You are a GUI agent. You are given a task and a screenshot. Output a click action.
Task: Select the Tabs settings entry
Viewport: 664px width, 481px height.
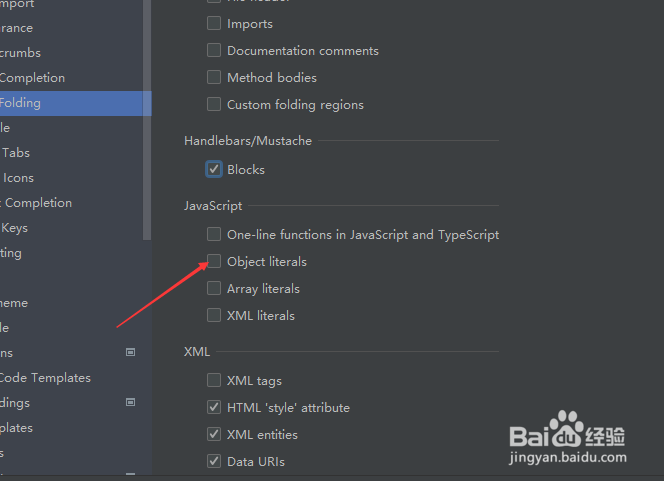[x=16, y=153]
